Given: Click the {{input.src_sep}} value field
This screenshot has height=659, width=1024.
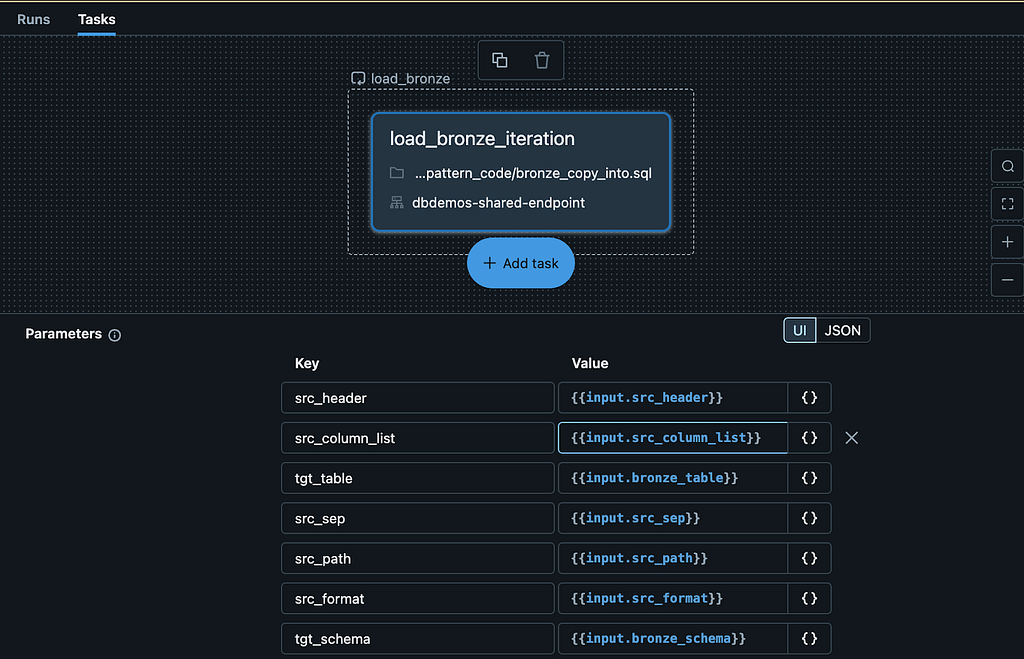Looking at the screenshot, I should (673, 518).
